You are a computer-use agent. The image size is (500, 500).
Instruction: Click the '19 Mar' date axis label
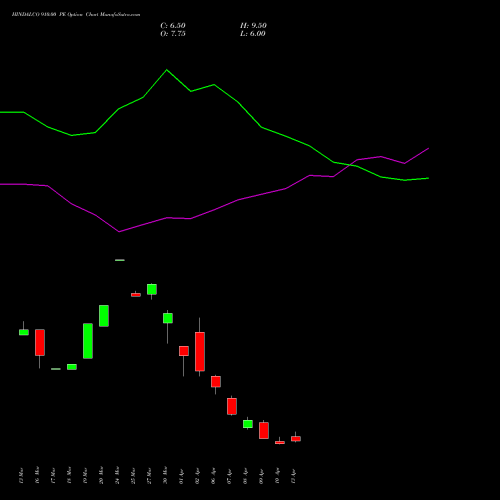85,475
